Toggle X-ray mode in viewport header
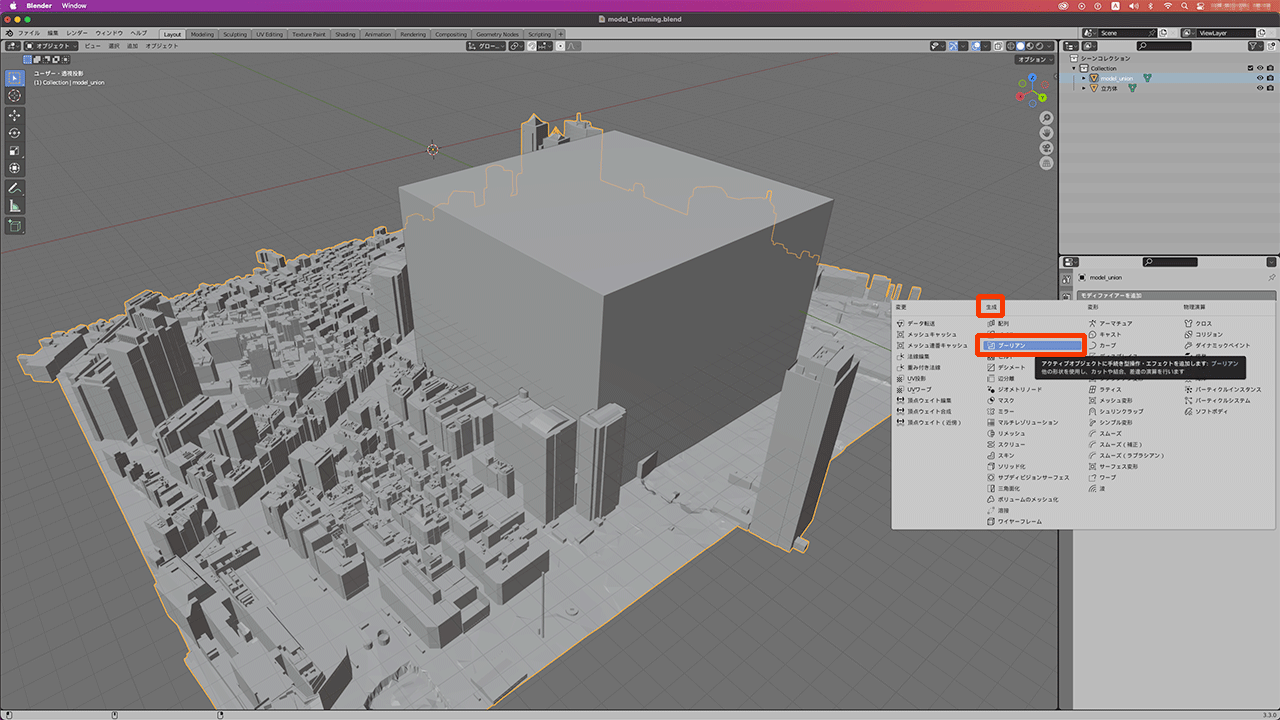This screenshot has height=720, width=1280. click(x=998, y=46)
